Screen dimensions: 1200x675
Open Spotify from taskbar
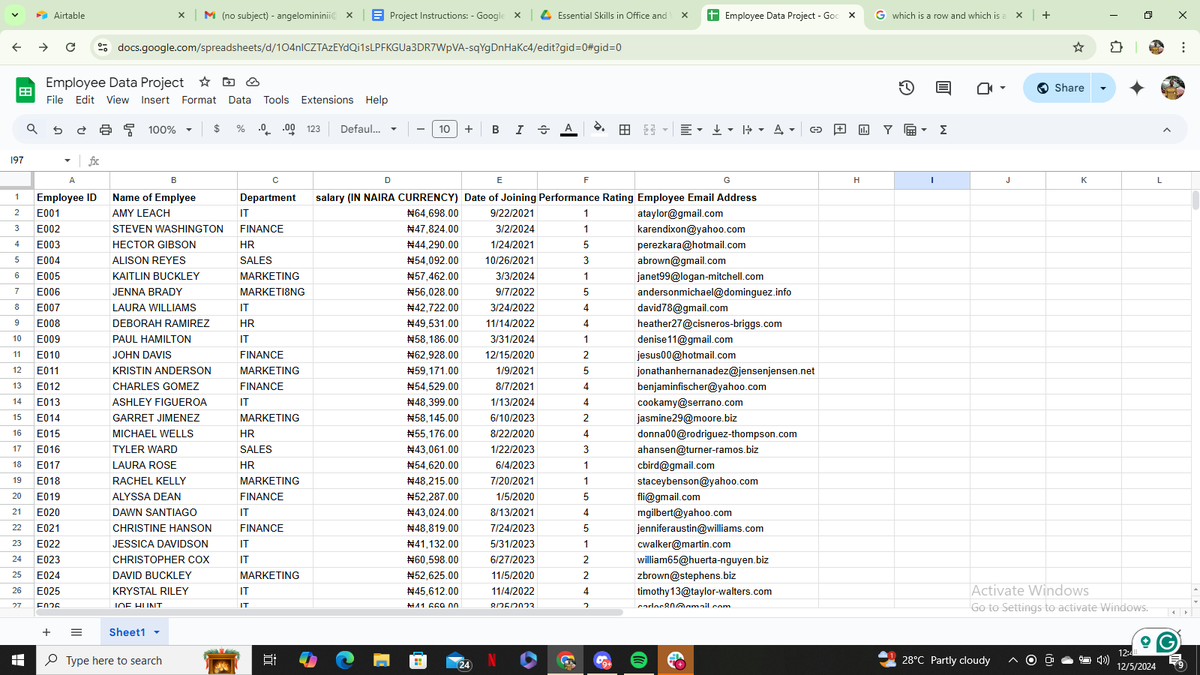click(639, 661)
